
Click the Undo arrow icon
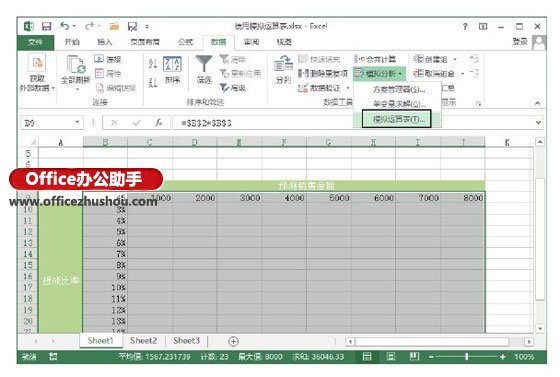(65, 26)
